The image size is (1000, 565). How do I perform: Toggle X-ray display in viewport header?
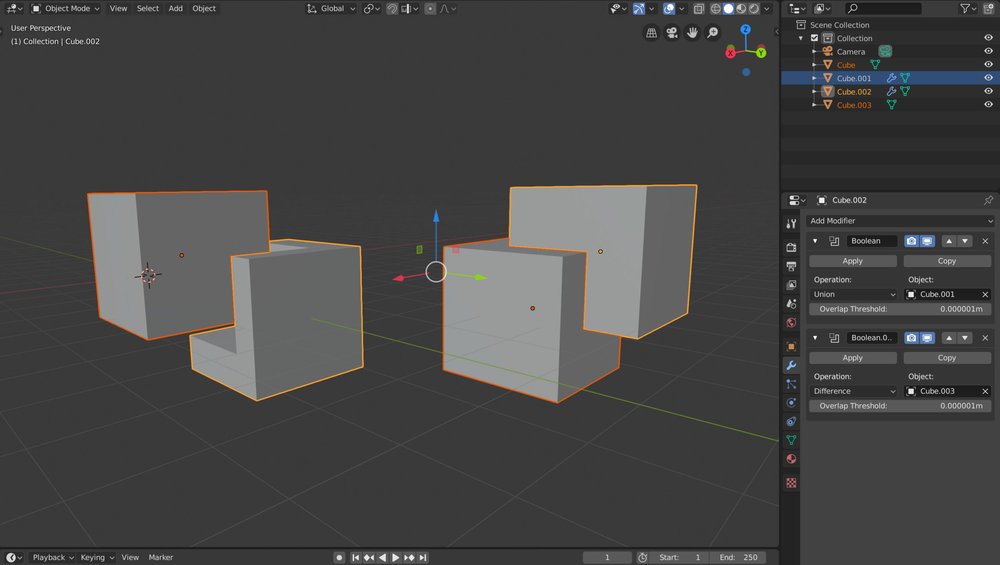[x=698, y=9]
